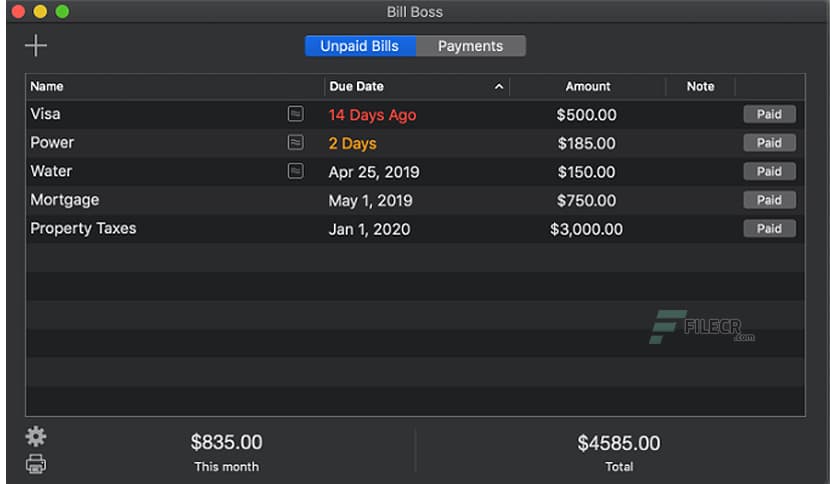Select the Unpaid Bills tab
Image resolution: width=836 pixels, height=484 pixels.
(360, 46)
